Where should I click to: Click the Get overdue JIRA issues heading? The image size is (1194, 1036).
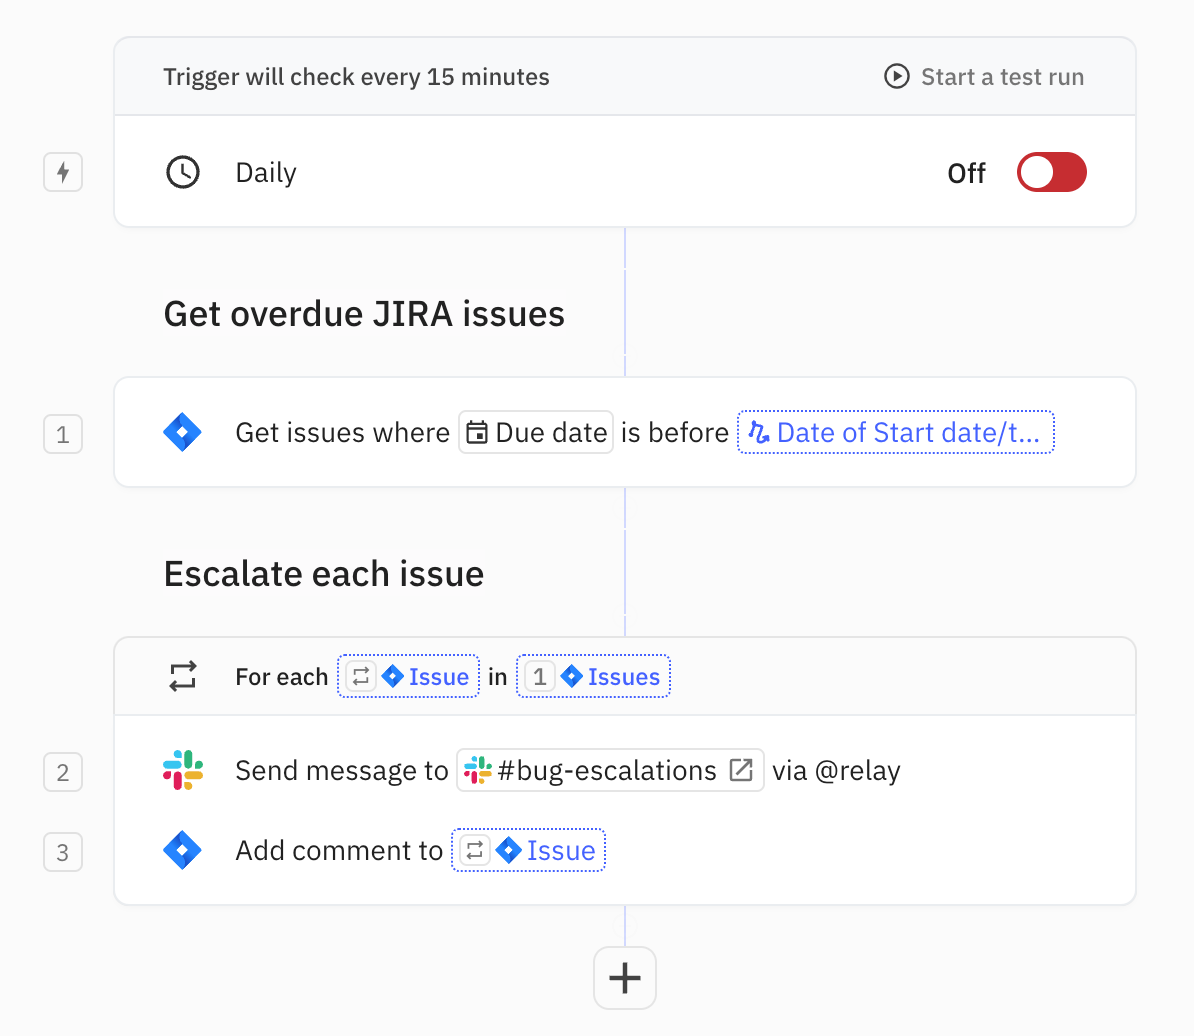pos(364,314)
